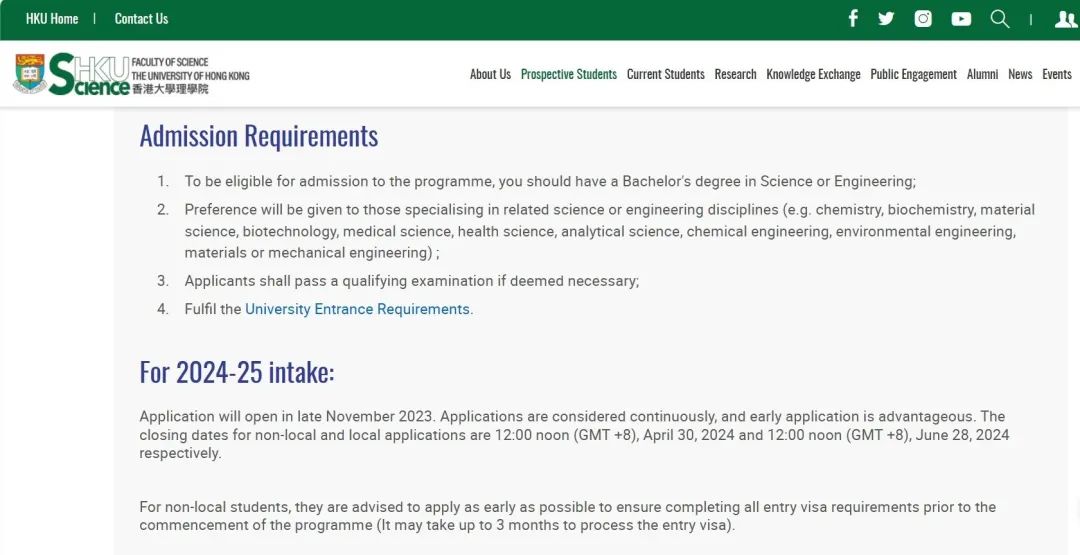
Task: Go to the Research menu
Action: pos(735,74)
